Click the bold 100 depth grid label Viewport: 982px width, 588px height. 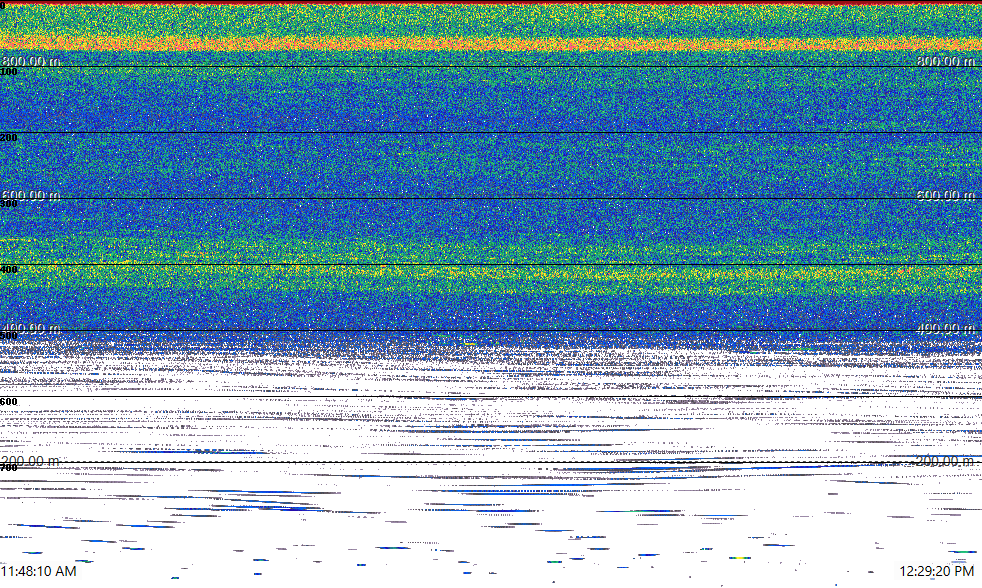[9, 72]
